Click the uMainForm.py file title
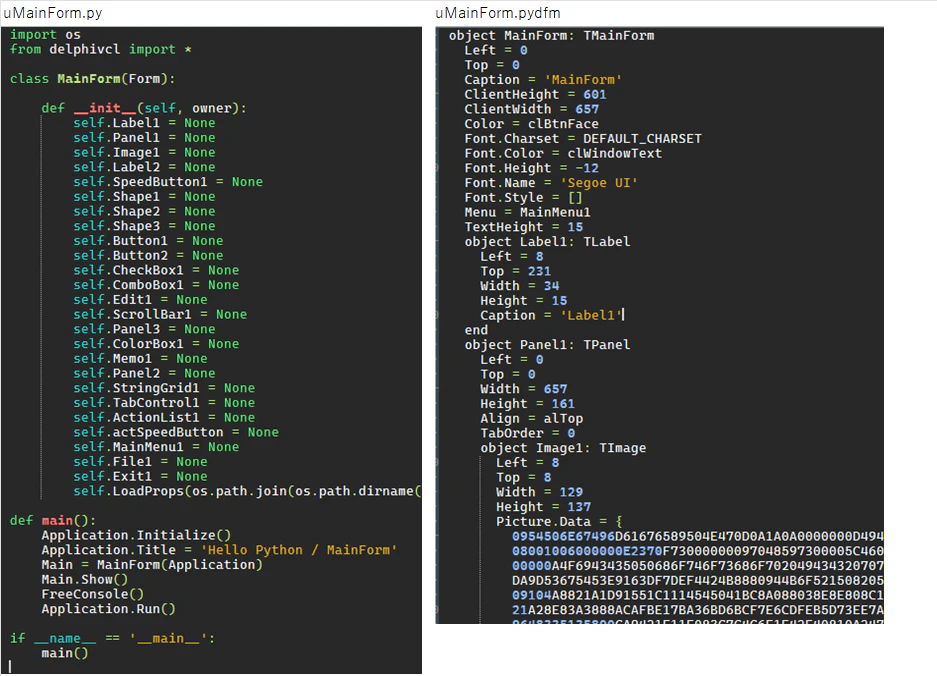Image resolution: width=937 pixels, height=676 pixels. tap(53, 13)
